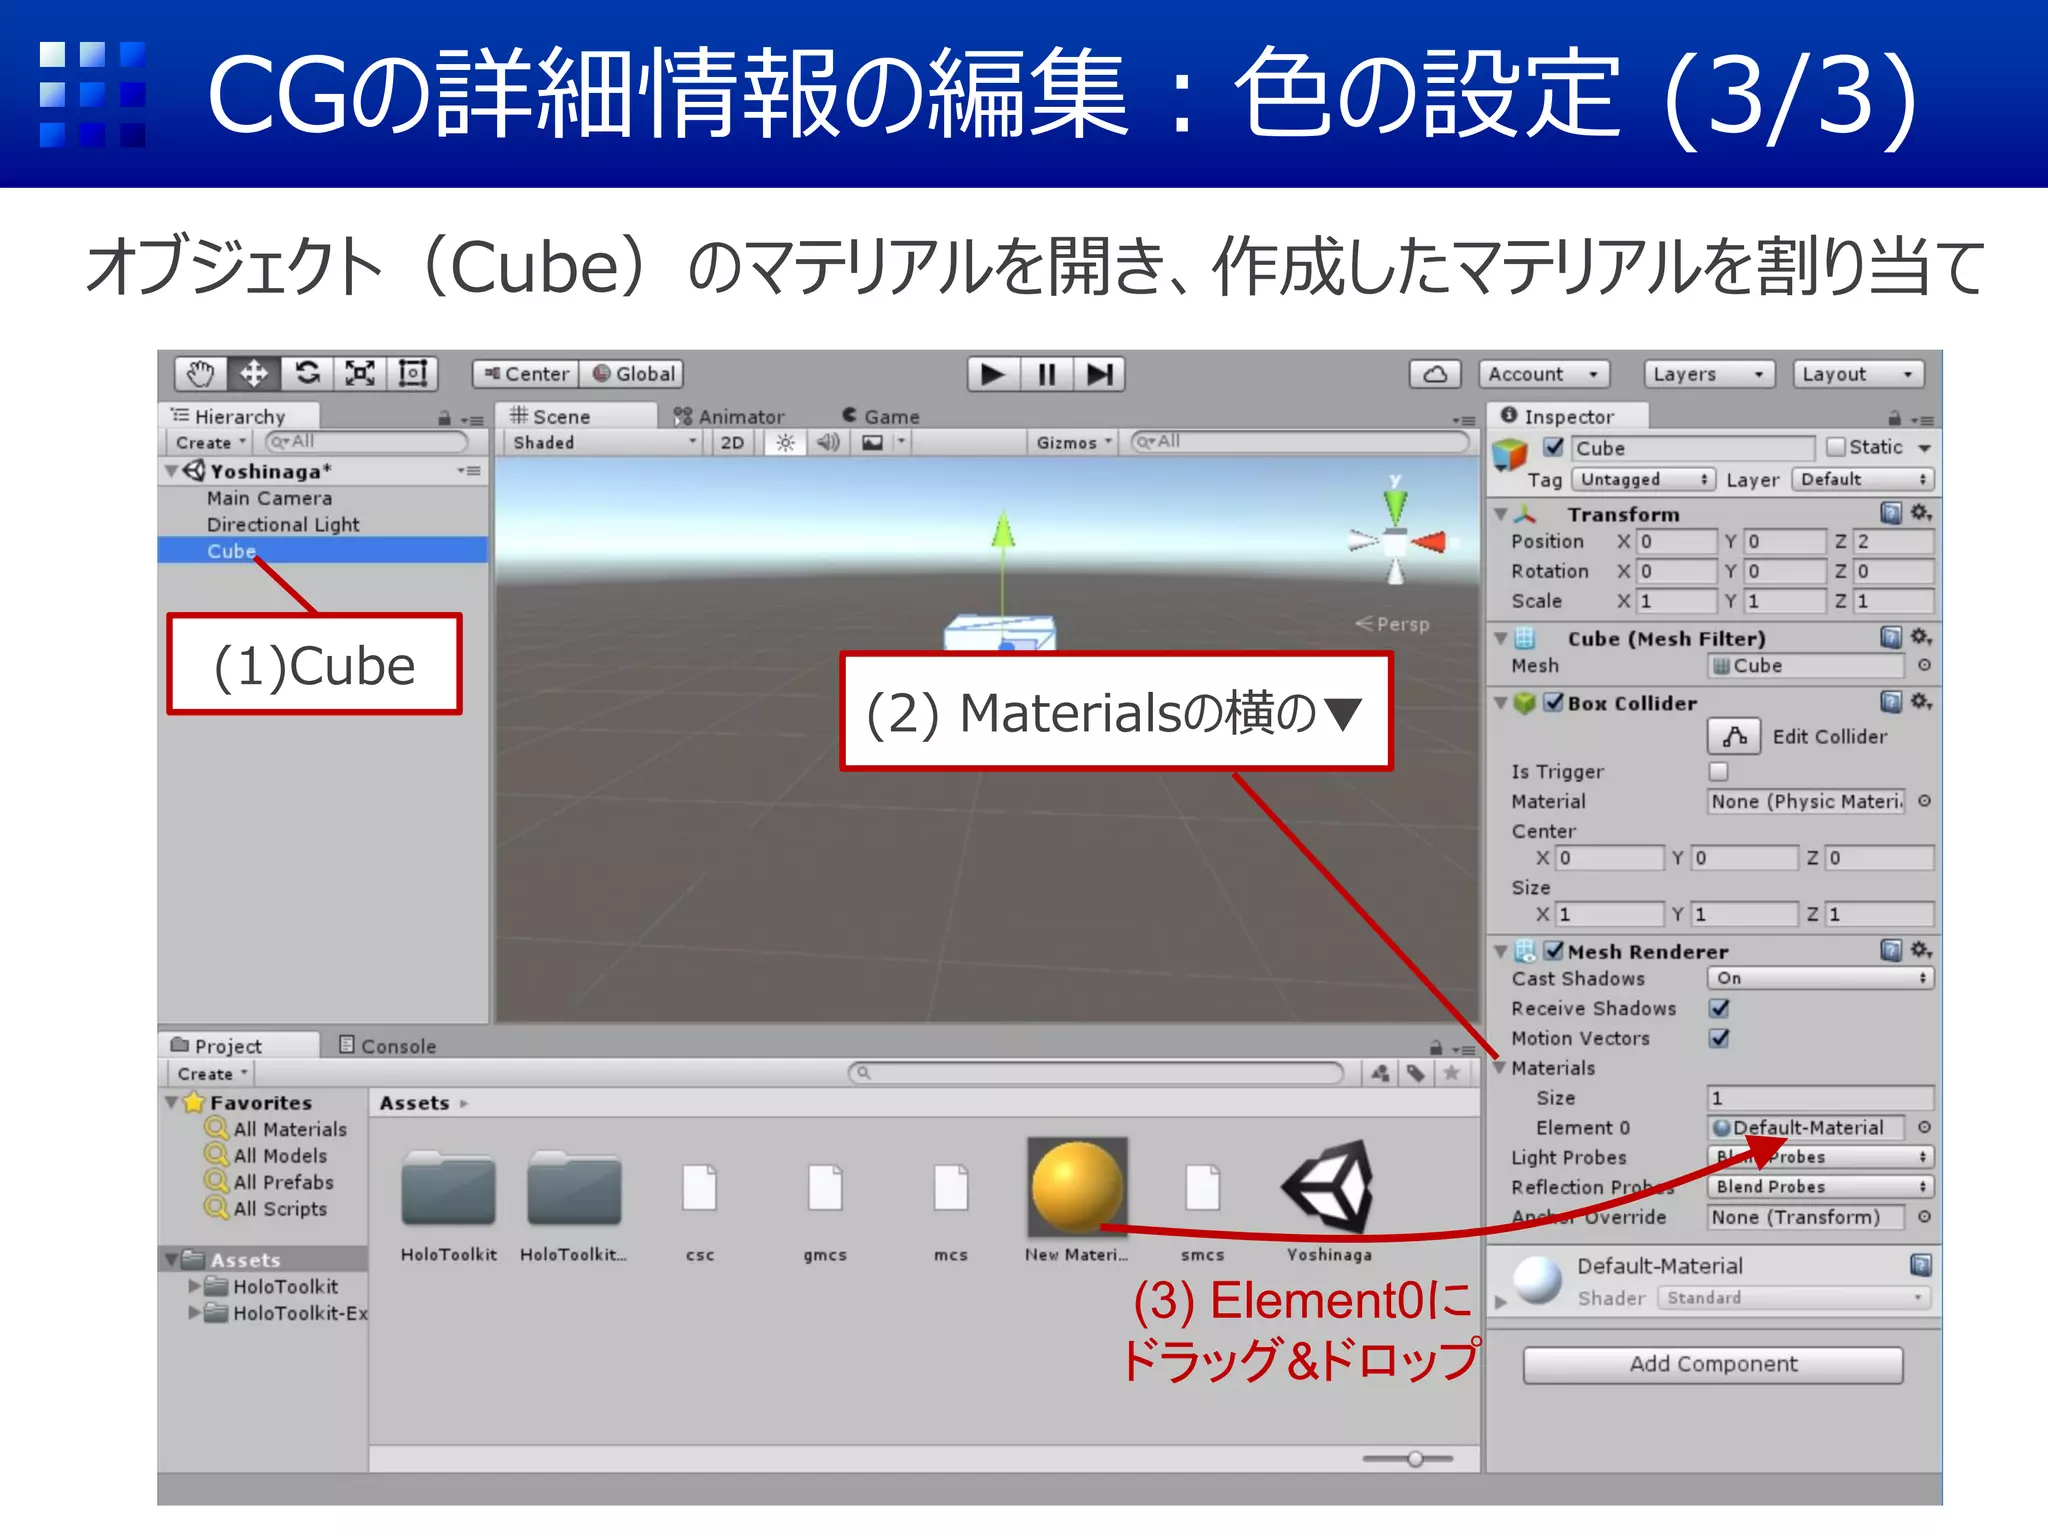Select Main Camera in Hierarchy
The image size is (2048, 1536).
[x=269, y=498]
